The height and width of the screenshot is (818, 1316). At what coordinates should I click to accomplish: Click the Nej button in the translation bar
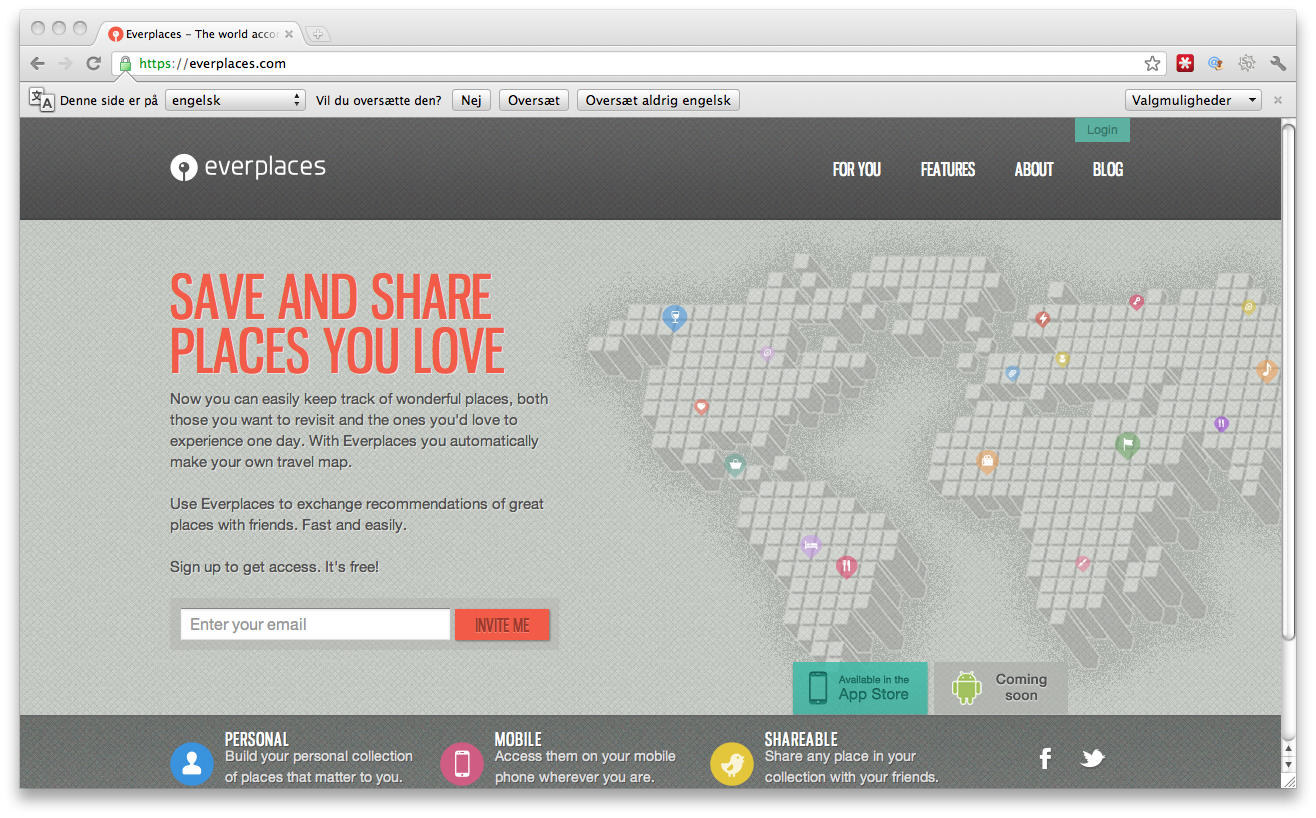471,100
